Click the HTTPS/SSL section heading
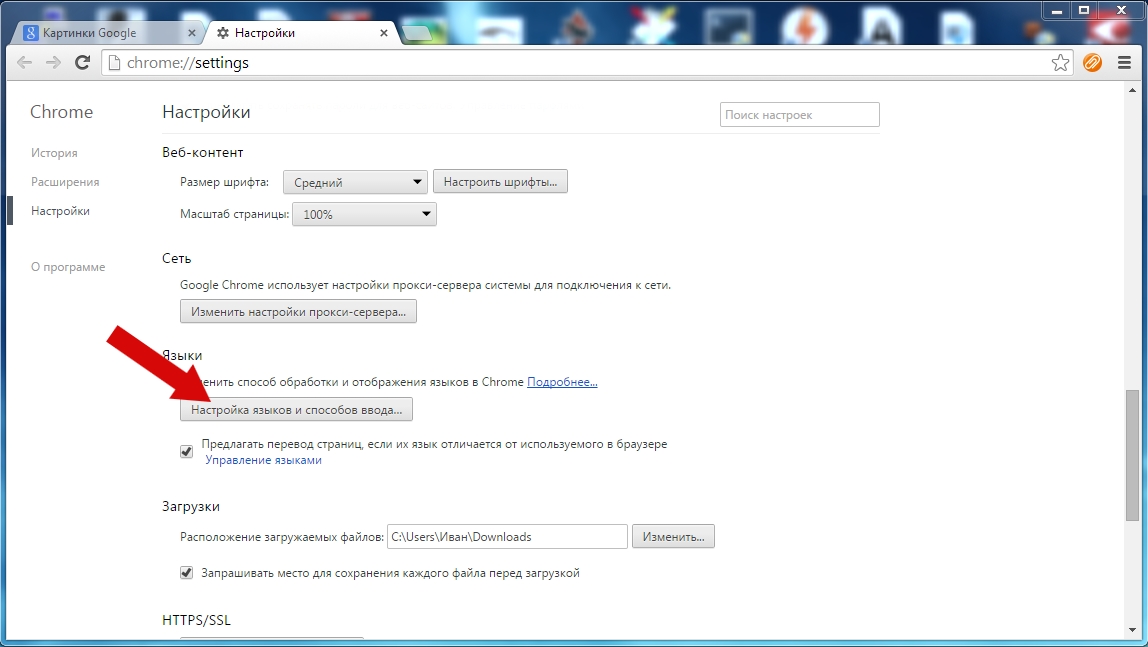1148x647 pixels. [196, 620]
